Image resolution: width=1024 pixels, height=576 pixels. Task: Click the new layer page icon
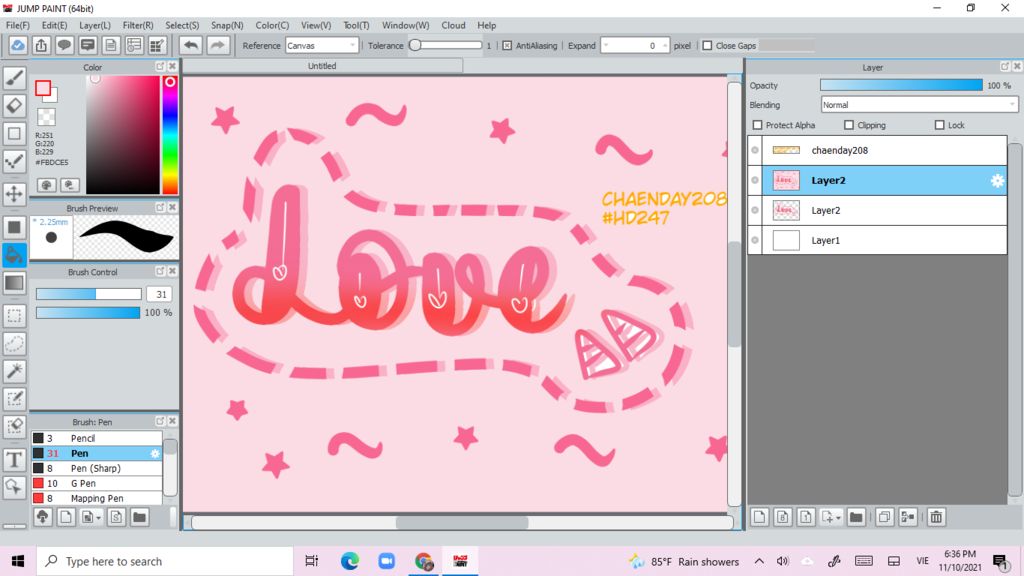pos(759,517)
